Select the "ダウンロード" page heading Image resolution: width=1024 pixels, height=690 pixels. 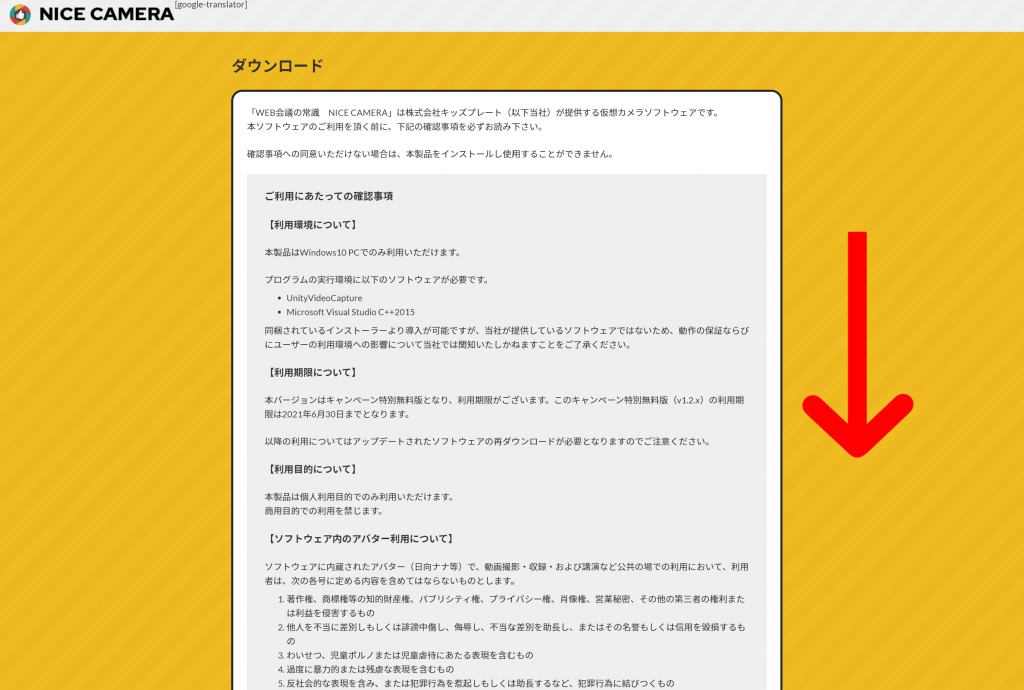[278, 65]
